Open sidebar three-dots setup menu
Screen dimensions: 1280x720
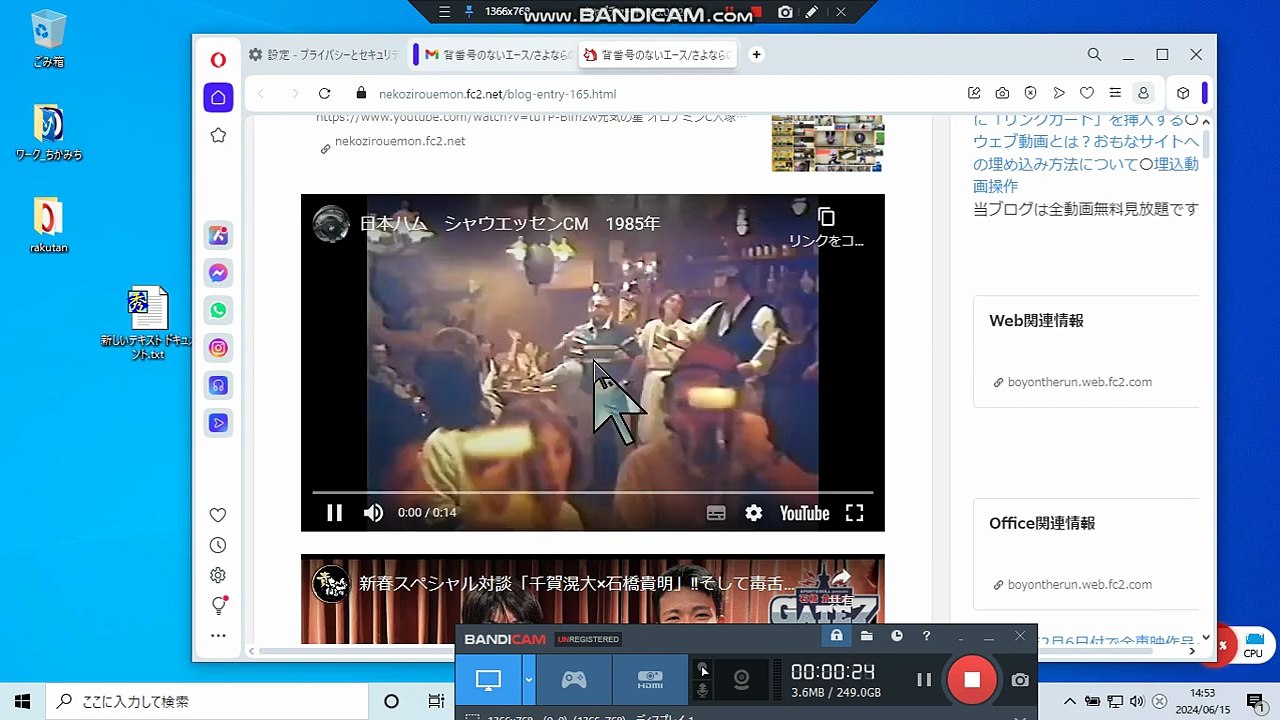[218, 635]
